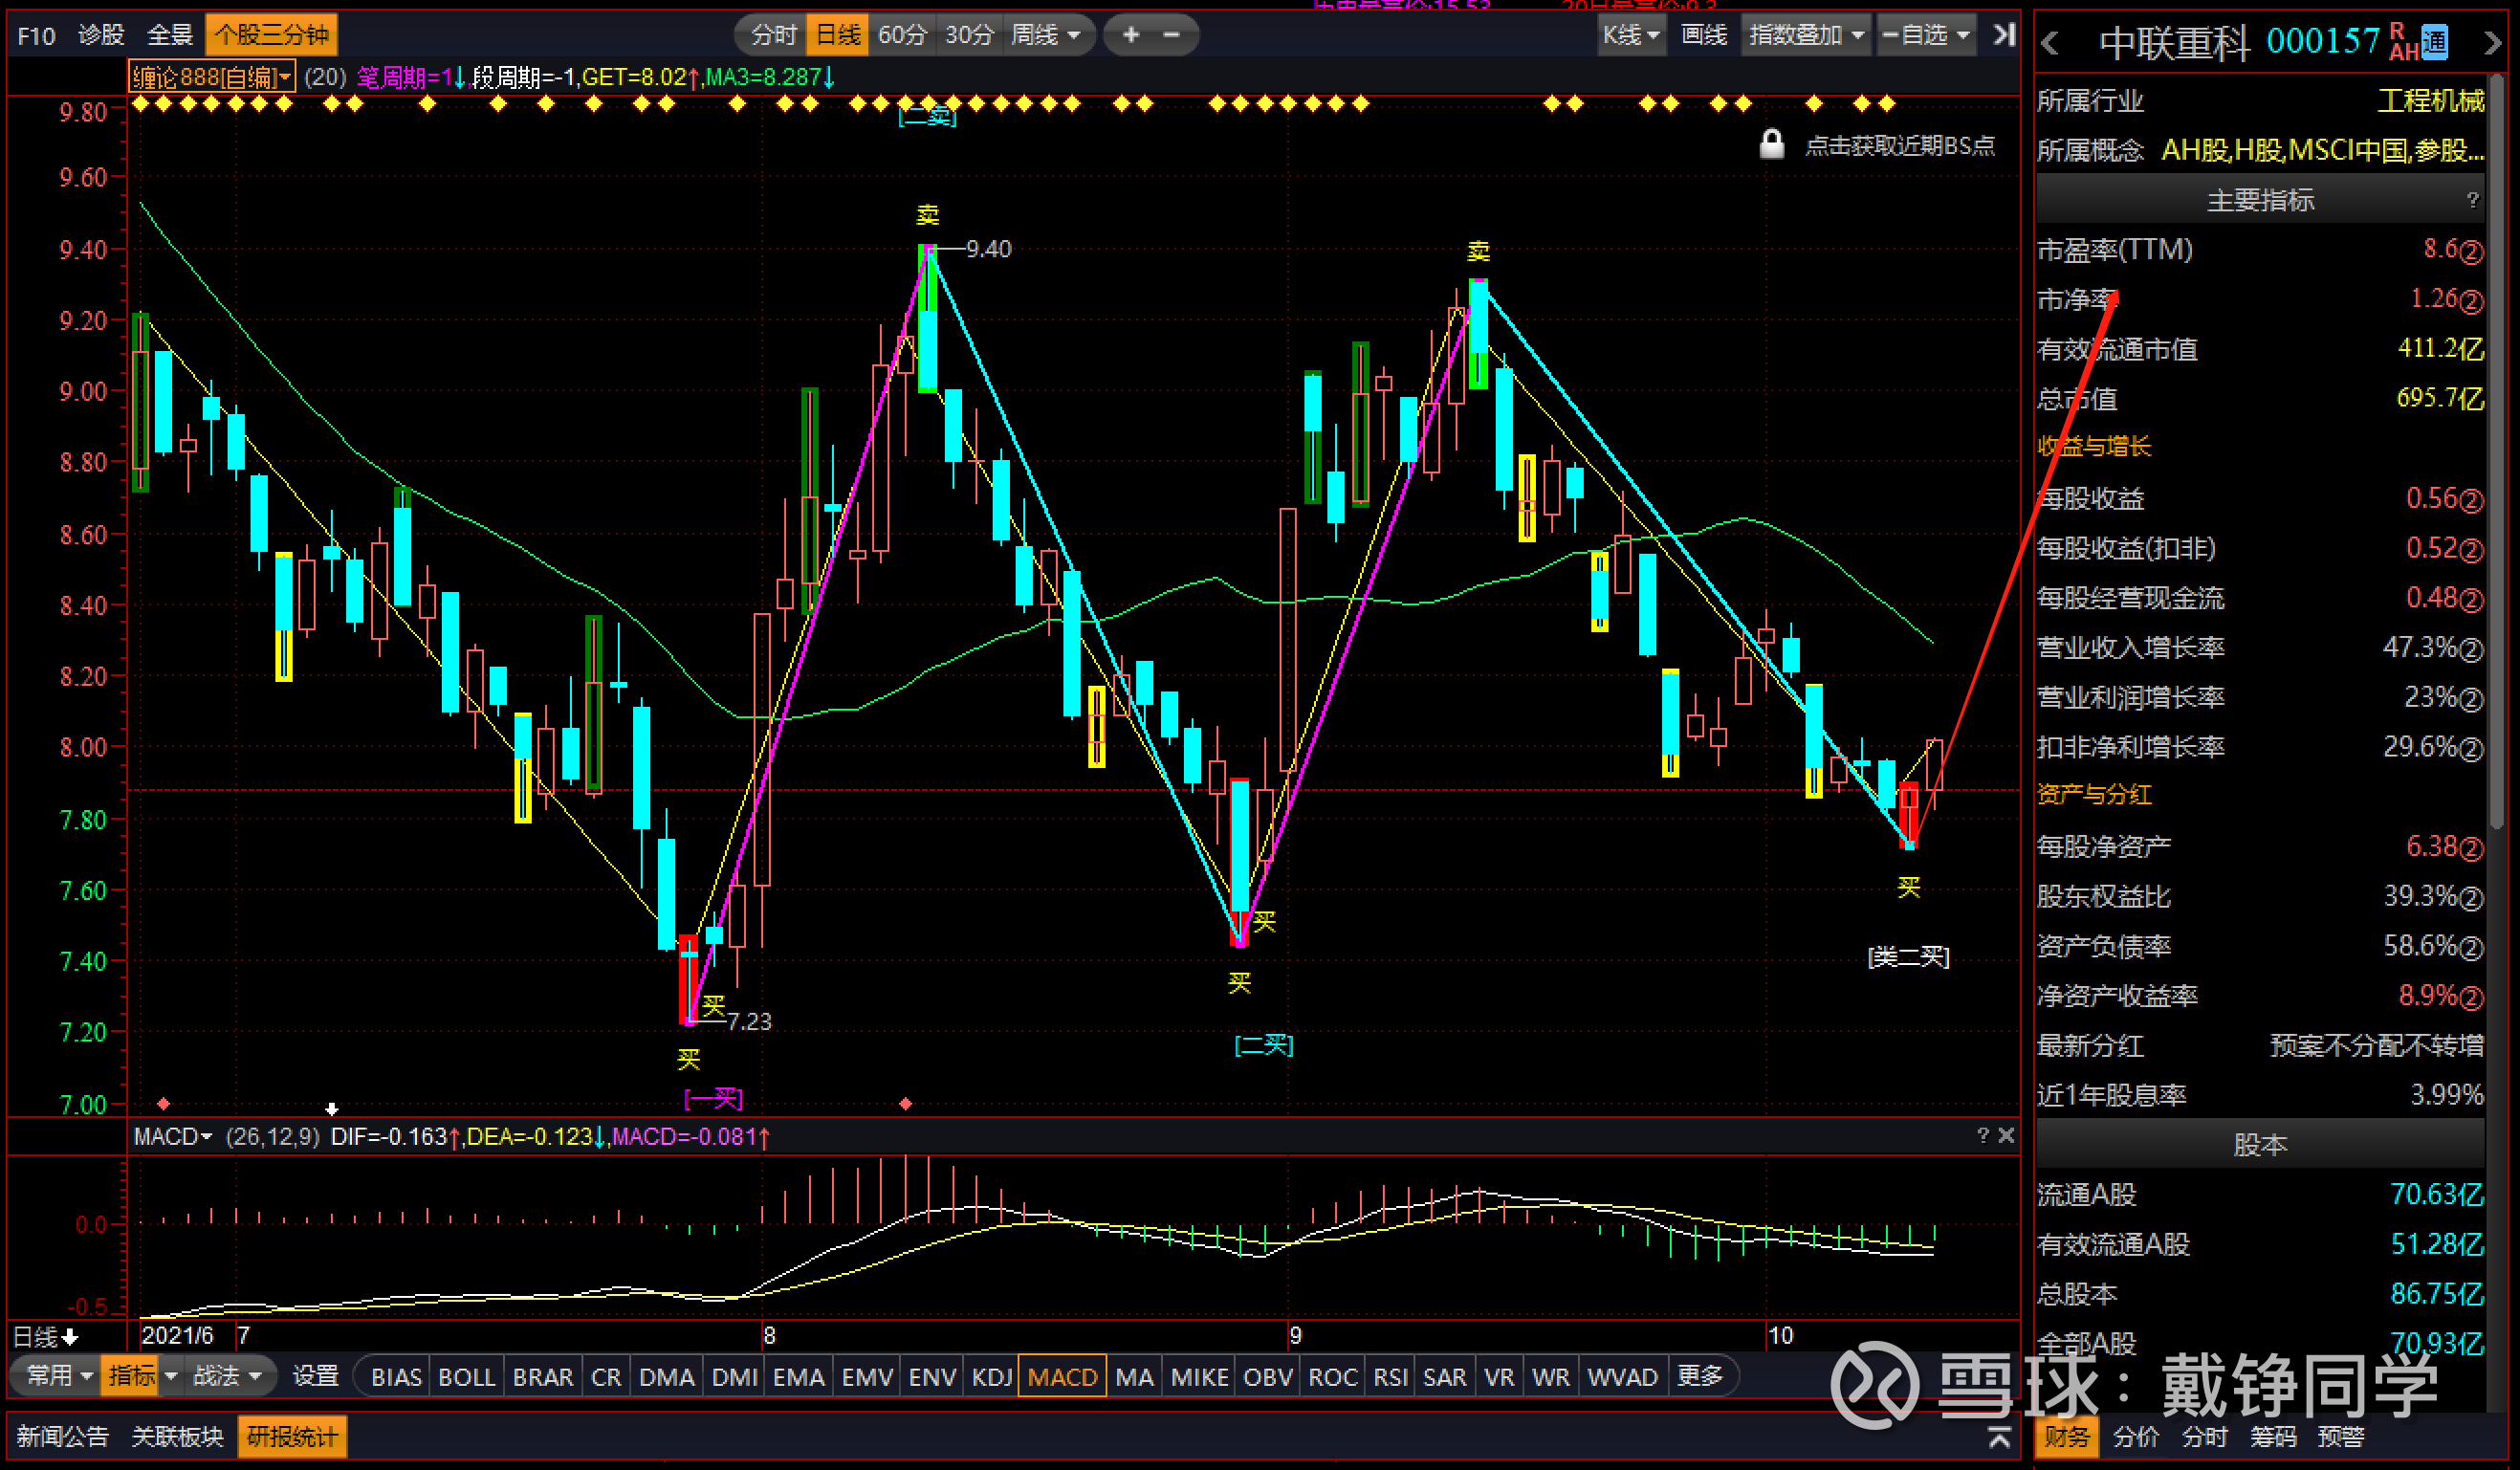Toggle 日线 period arrow at bottom left
The image size is (2520, 1470).
coord(69,1337)
